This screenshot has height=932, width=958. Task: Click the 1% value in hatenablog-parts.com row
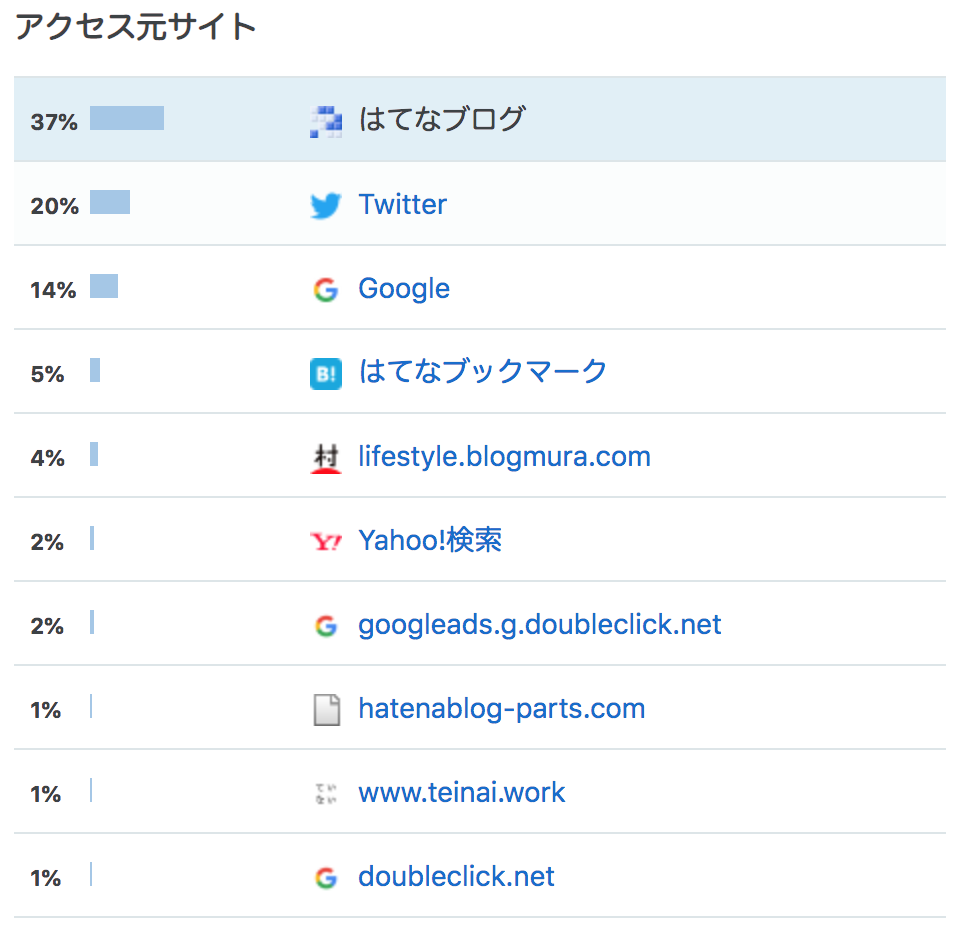click(45, 711)
